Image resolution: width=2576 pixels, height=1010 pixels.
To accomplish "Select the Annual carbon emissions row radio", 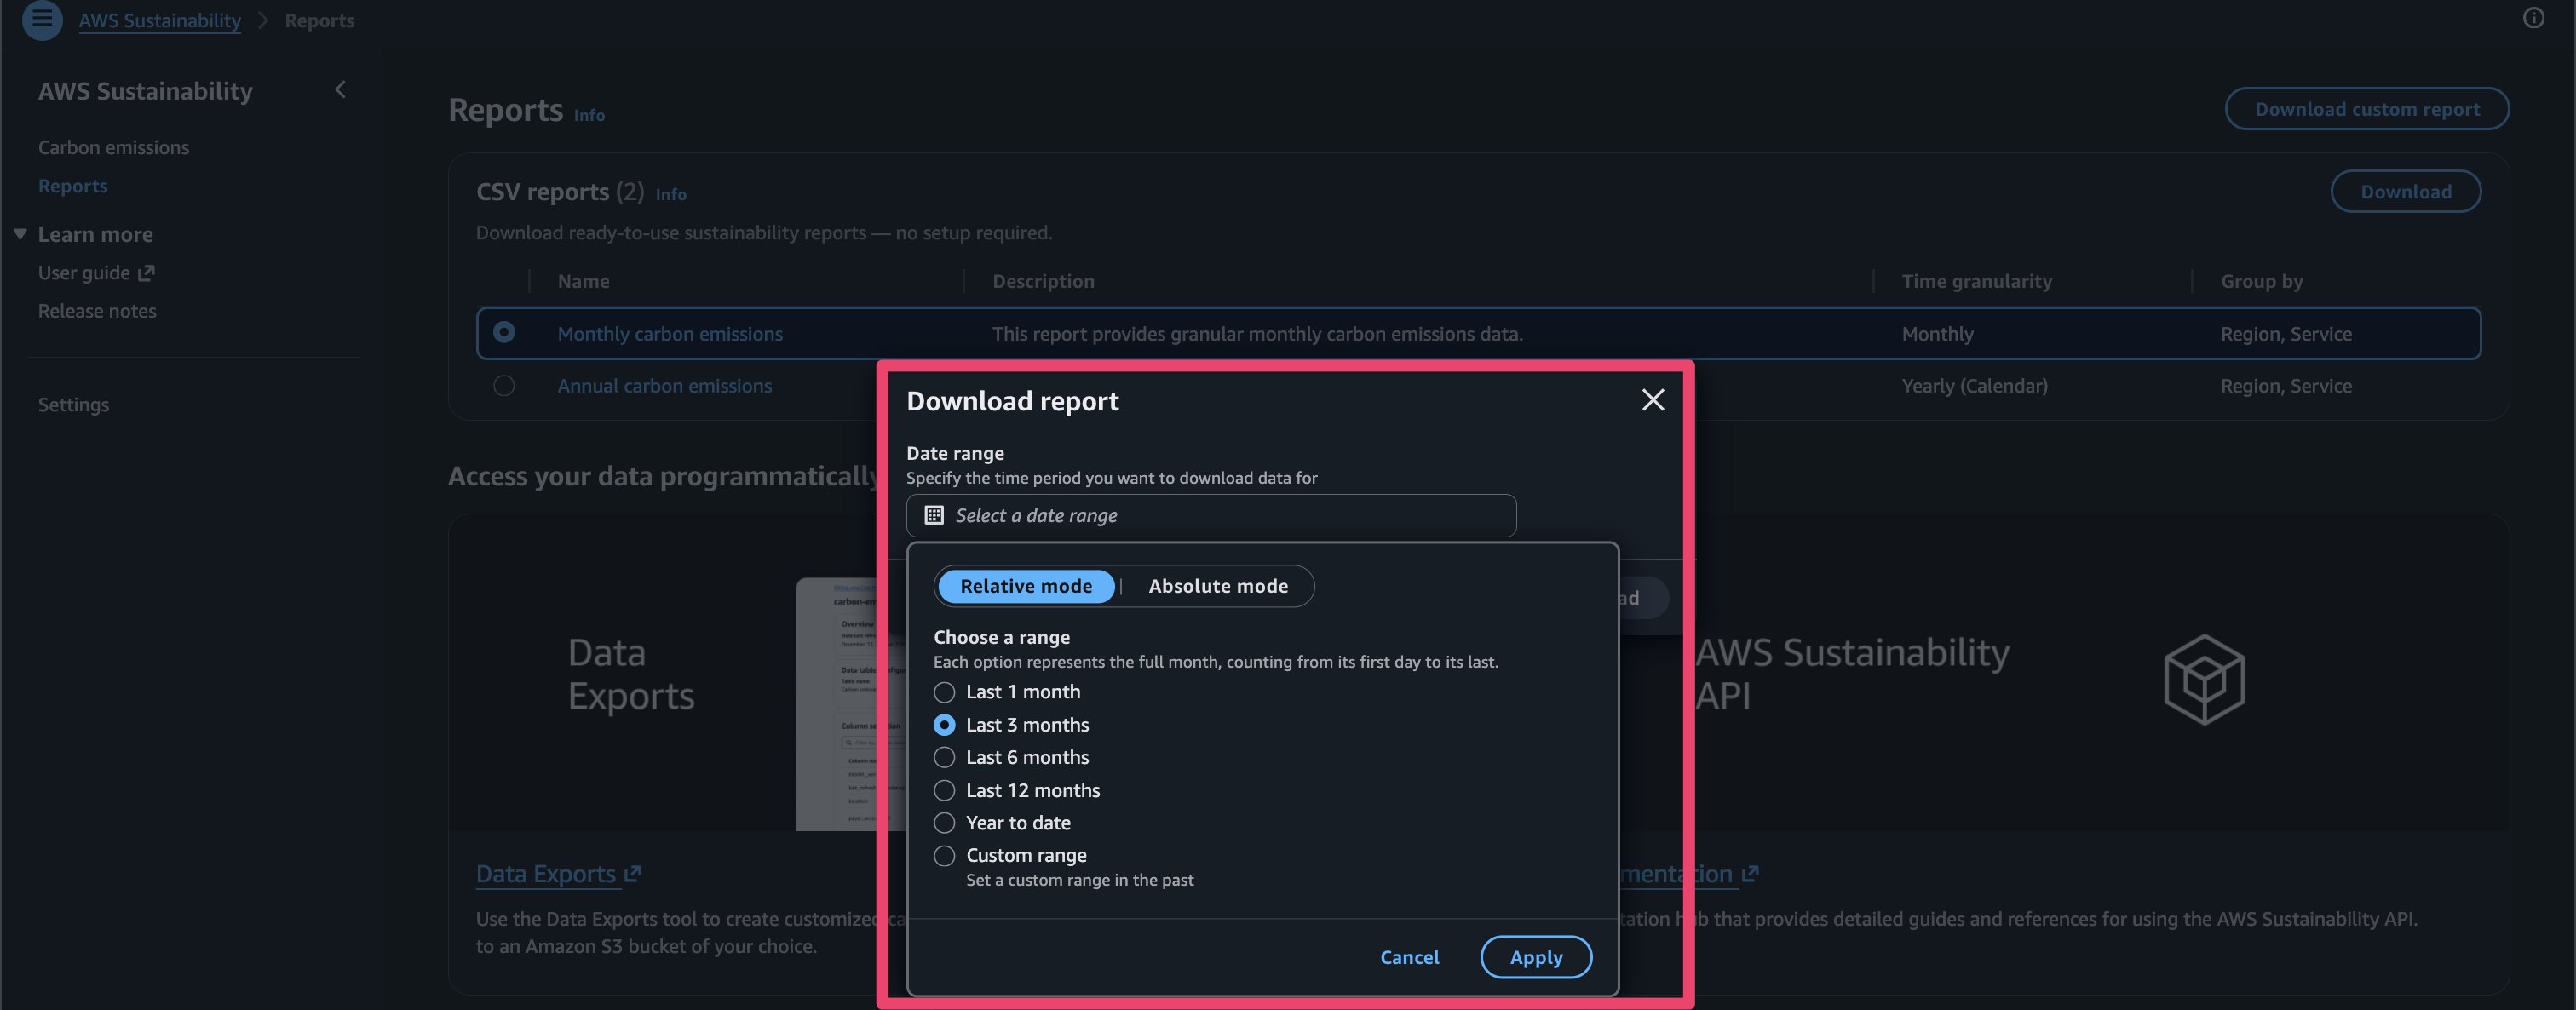I will pos(504,386).
